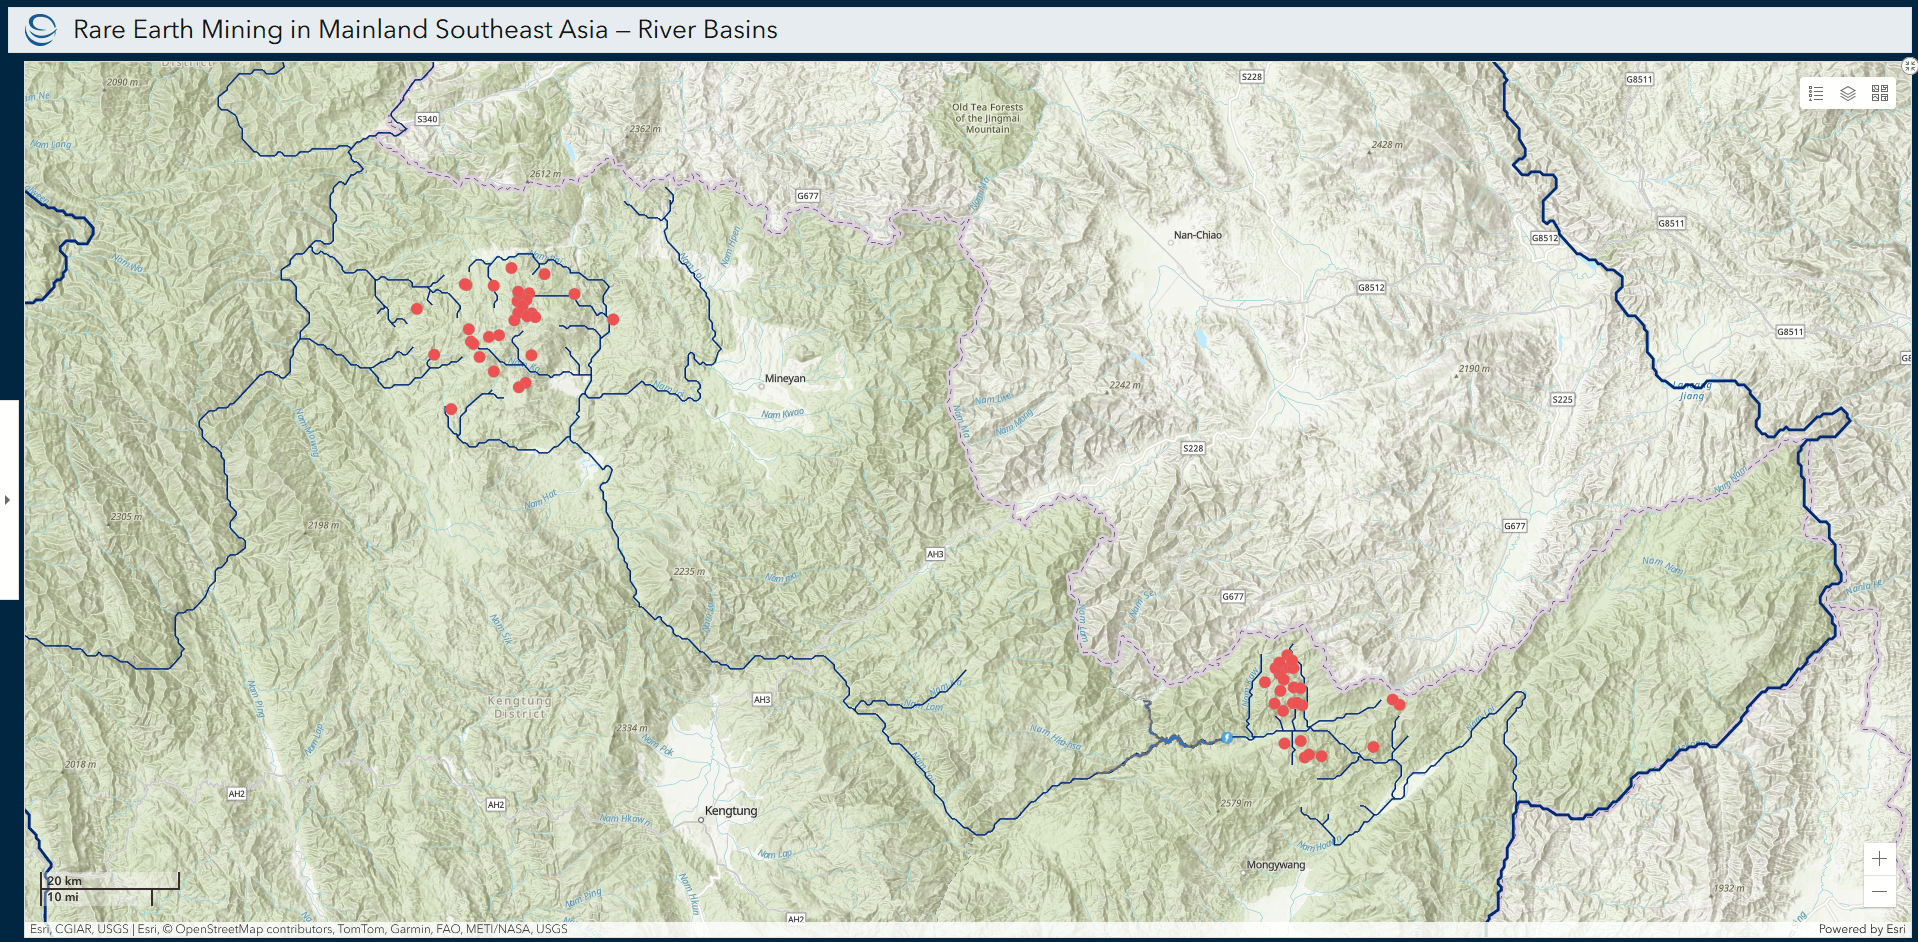Click the blue hydropower dam marker
The height and width of the screenshot is (942, 1918).
pyautogui.click(x=1227, y=738)
